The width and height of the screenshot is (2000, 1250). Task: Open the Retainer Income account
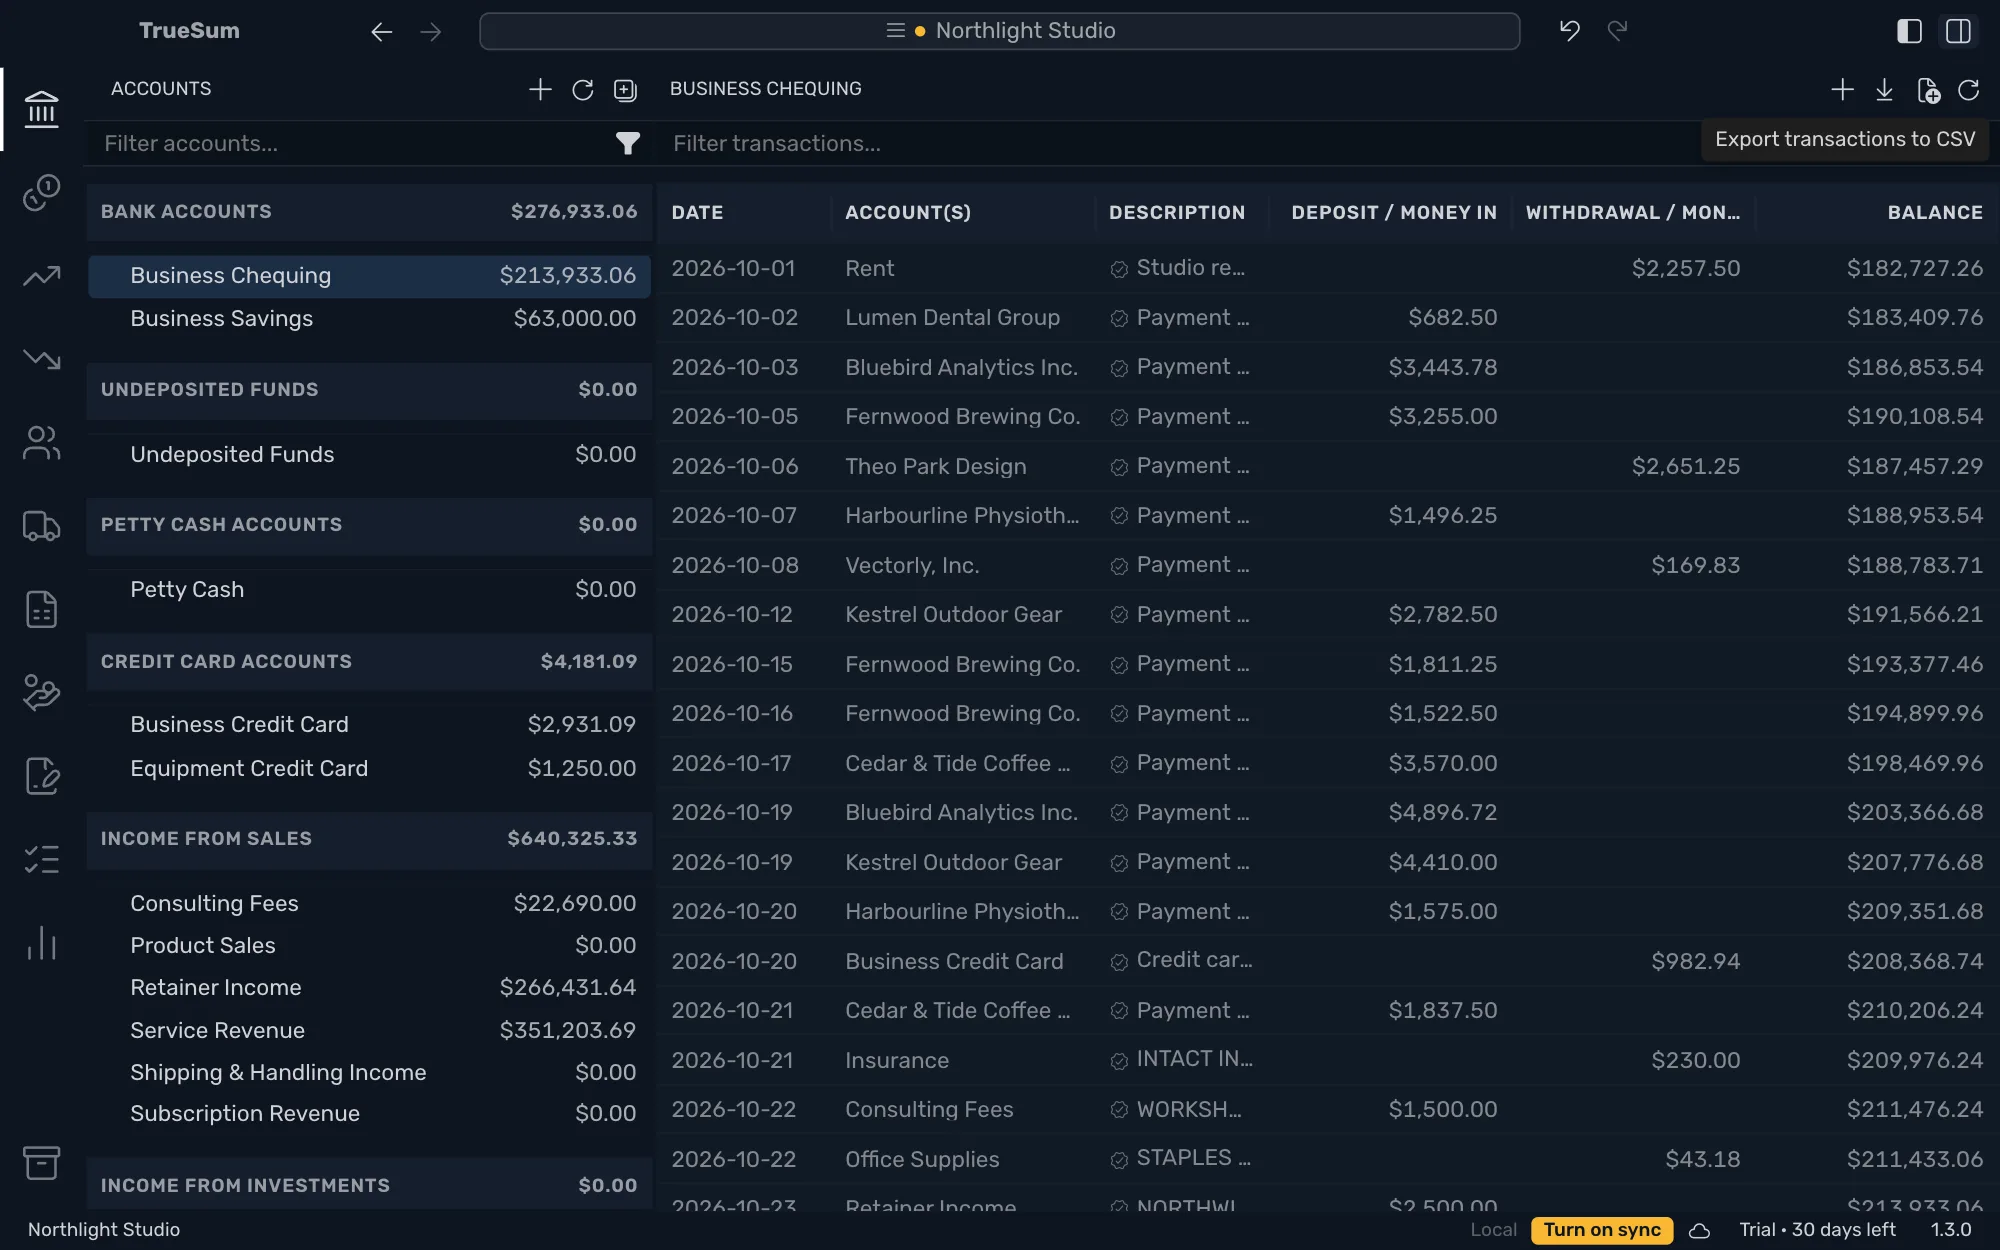point(369,988)
